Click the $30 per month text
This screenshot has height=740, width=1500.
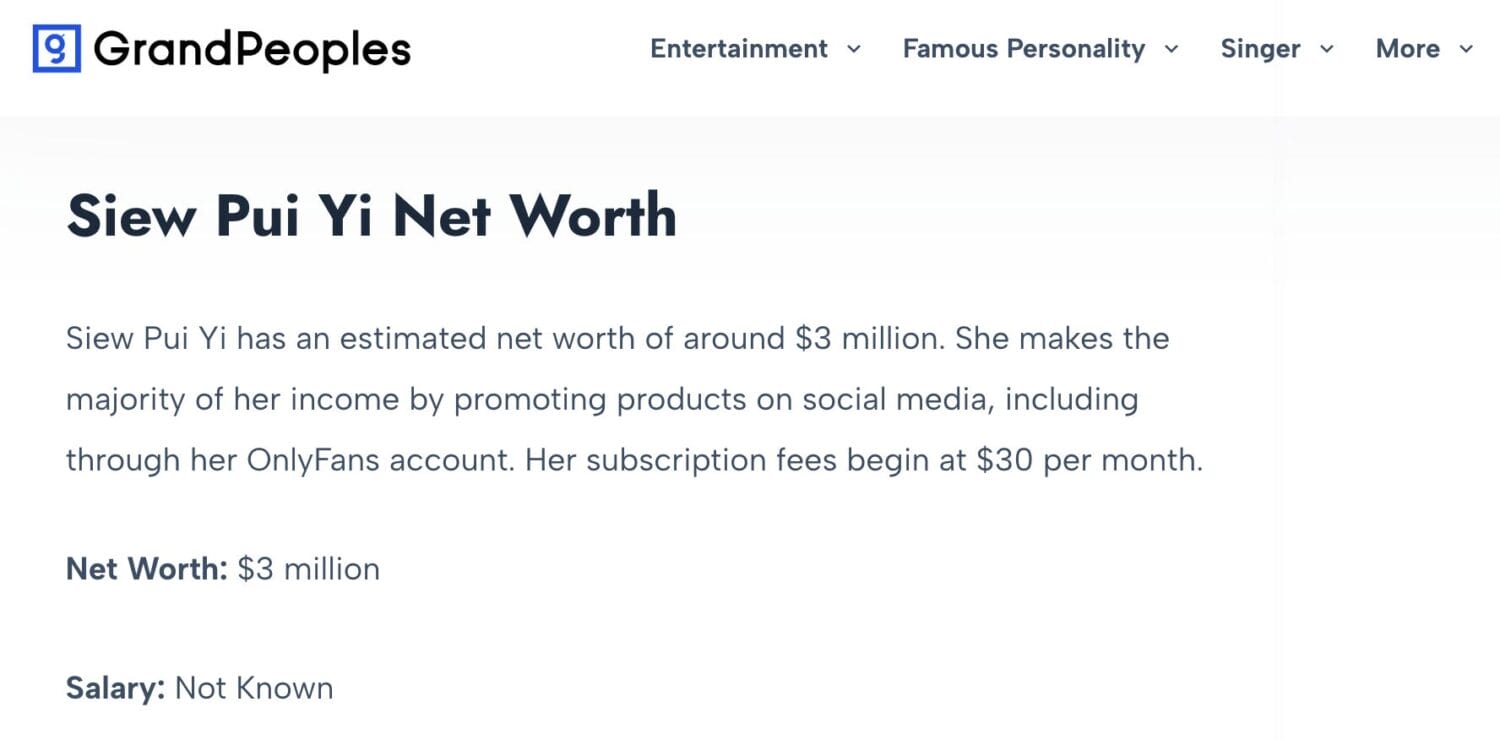pyautogui.click(x=1090, y=460)
